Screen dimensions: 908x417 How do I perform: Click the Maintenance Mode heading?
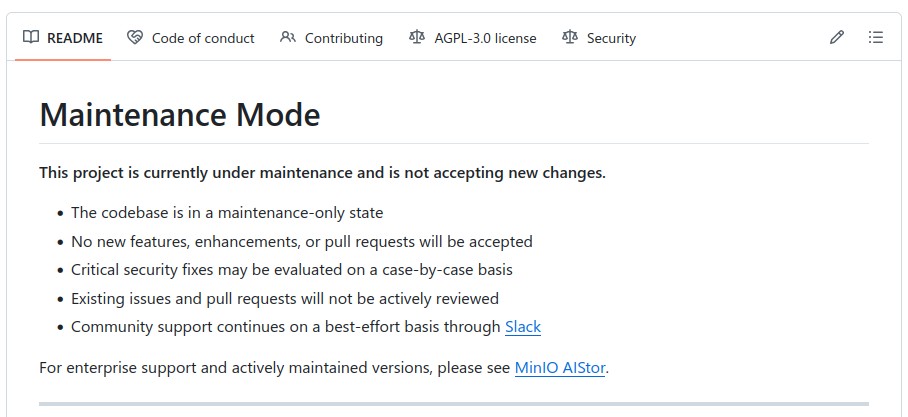pos(180,115)
